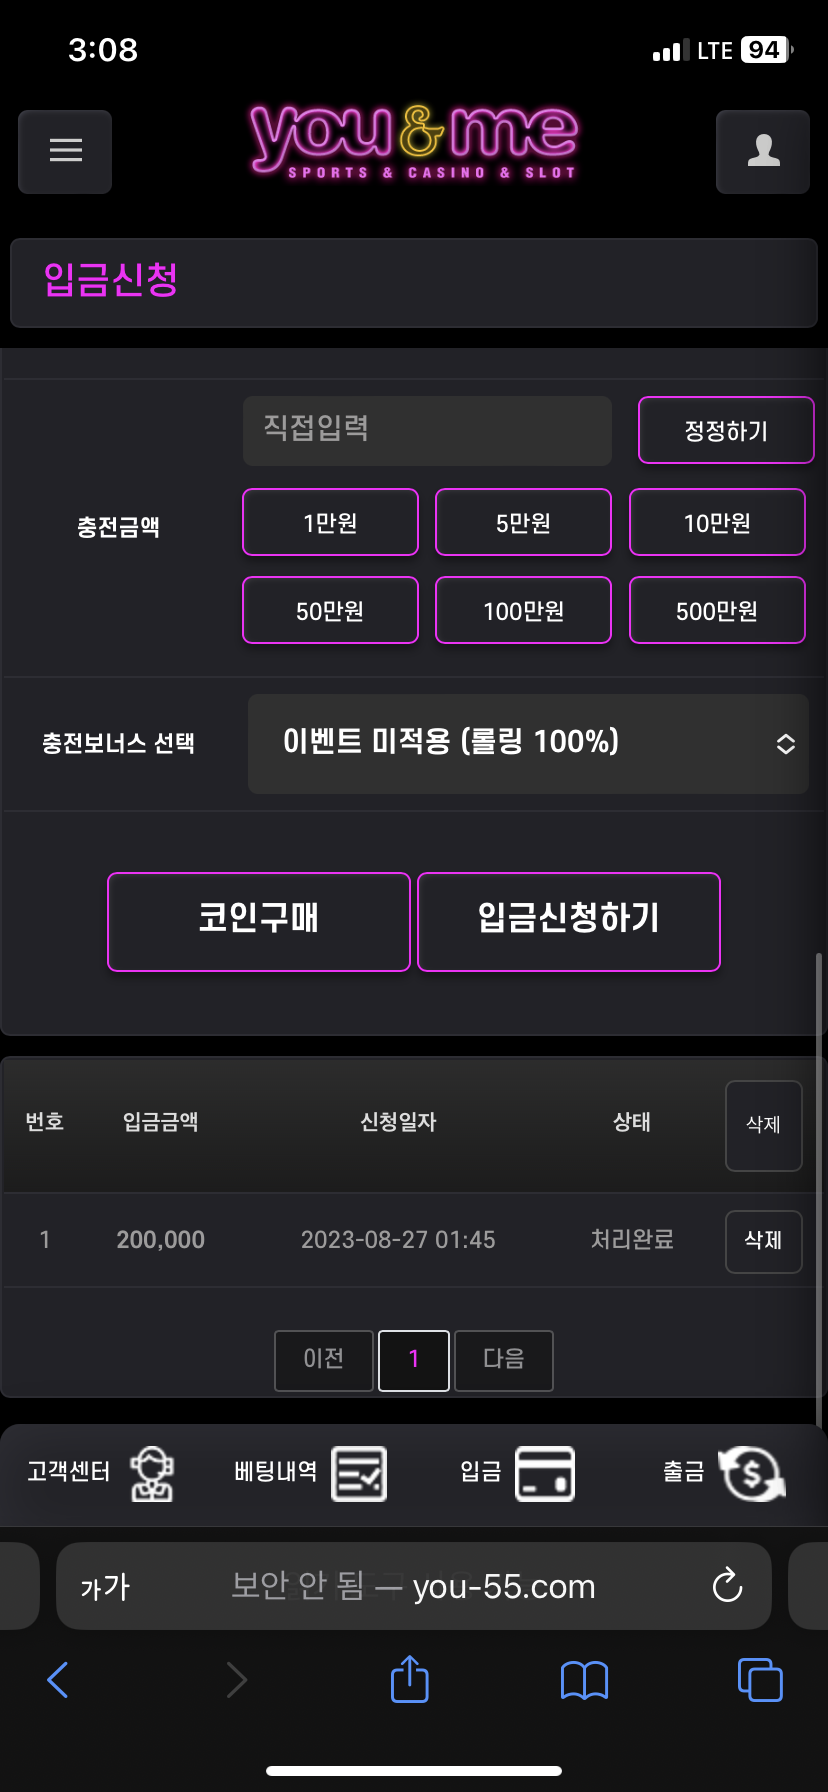Image resolution: width=828 pixels, height=1792 pixels.
Task: Select the 500만원 amount
Action: pos(717,610)
